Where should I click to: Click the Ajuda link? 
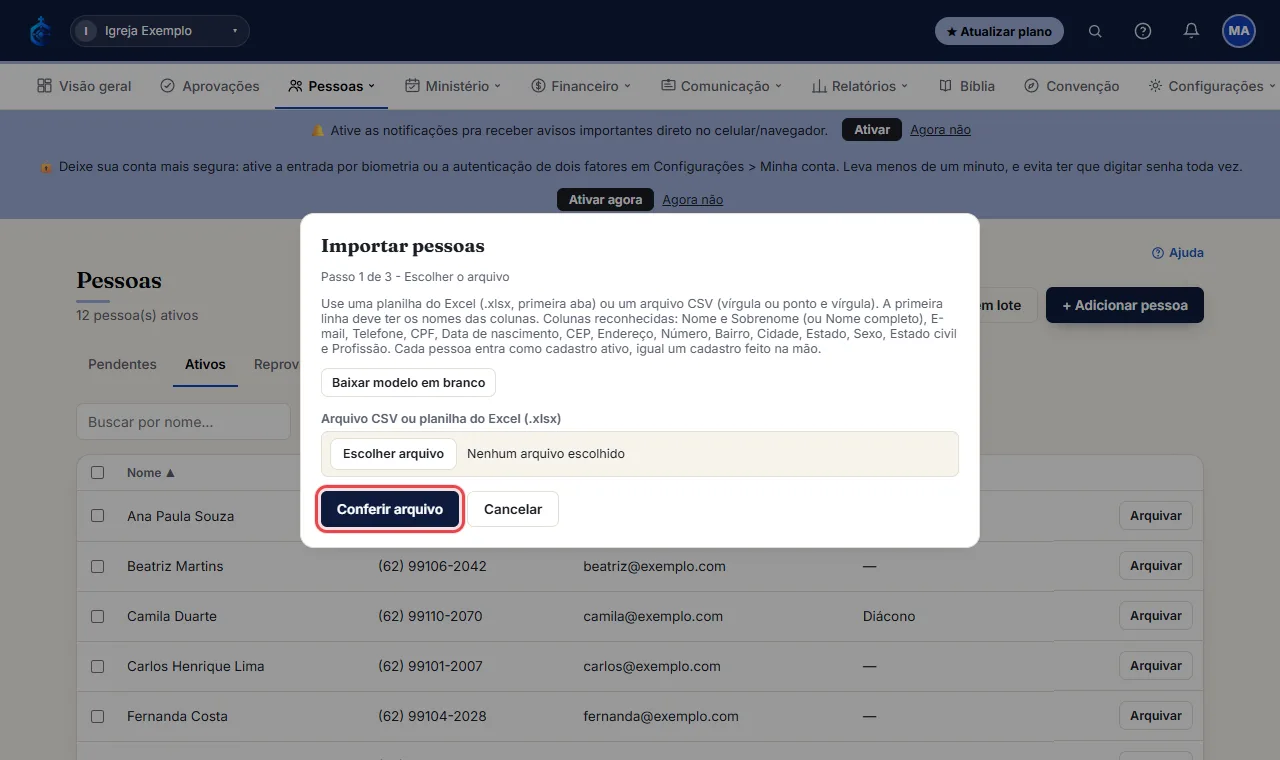(1178, 253)
